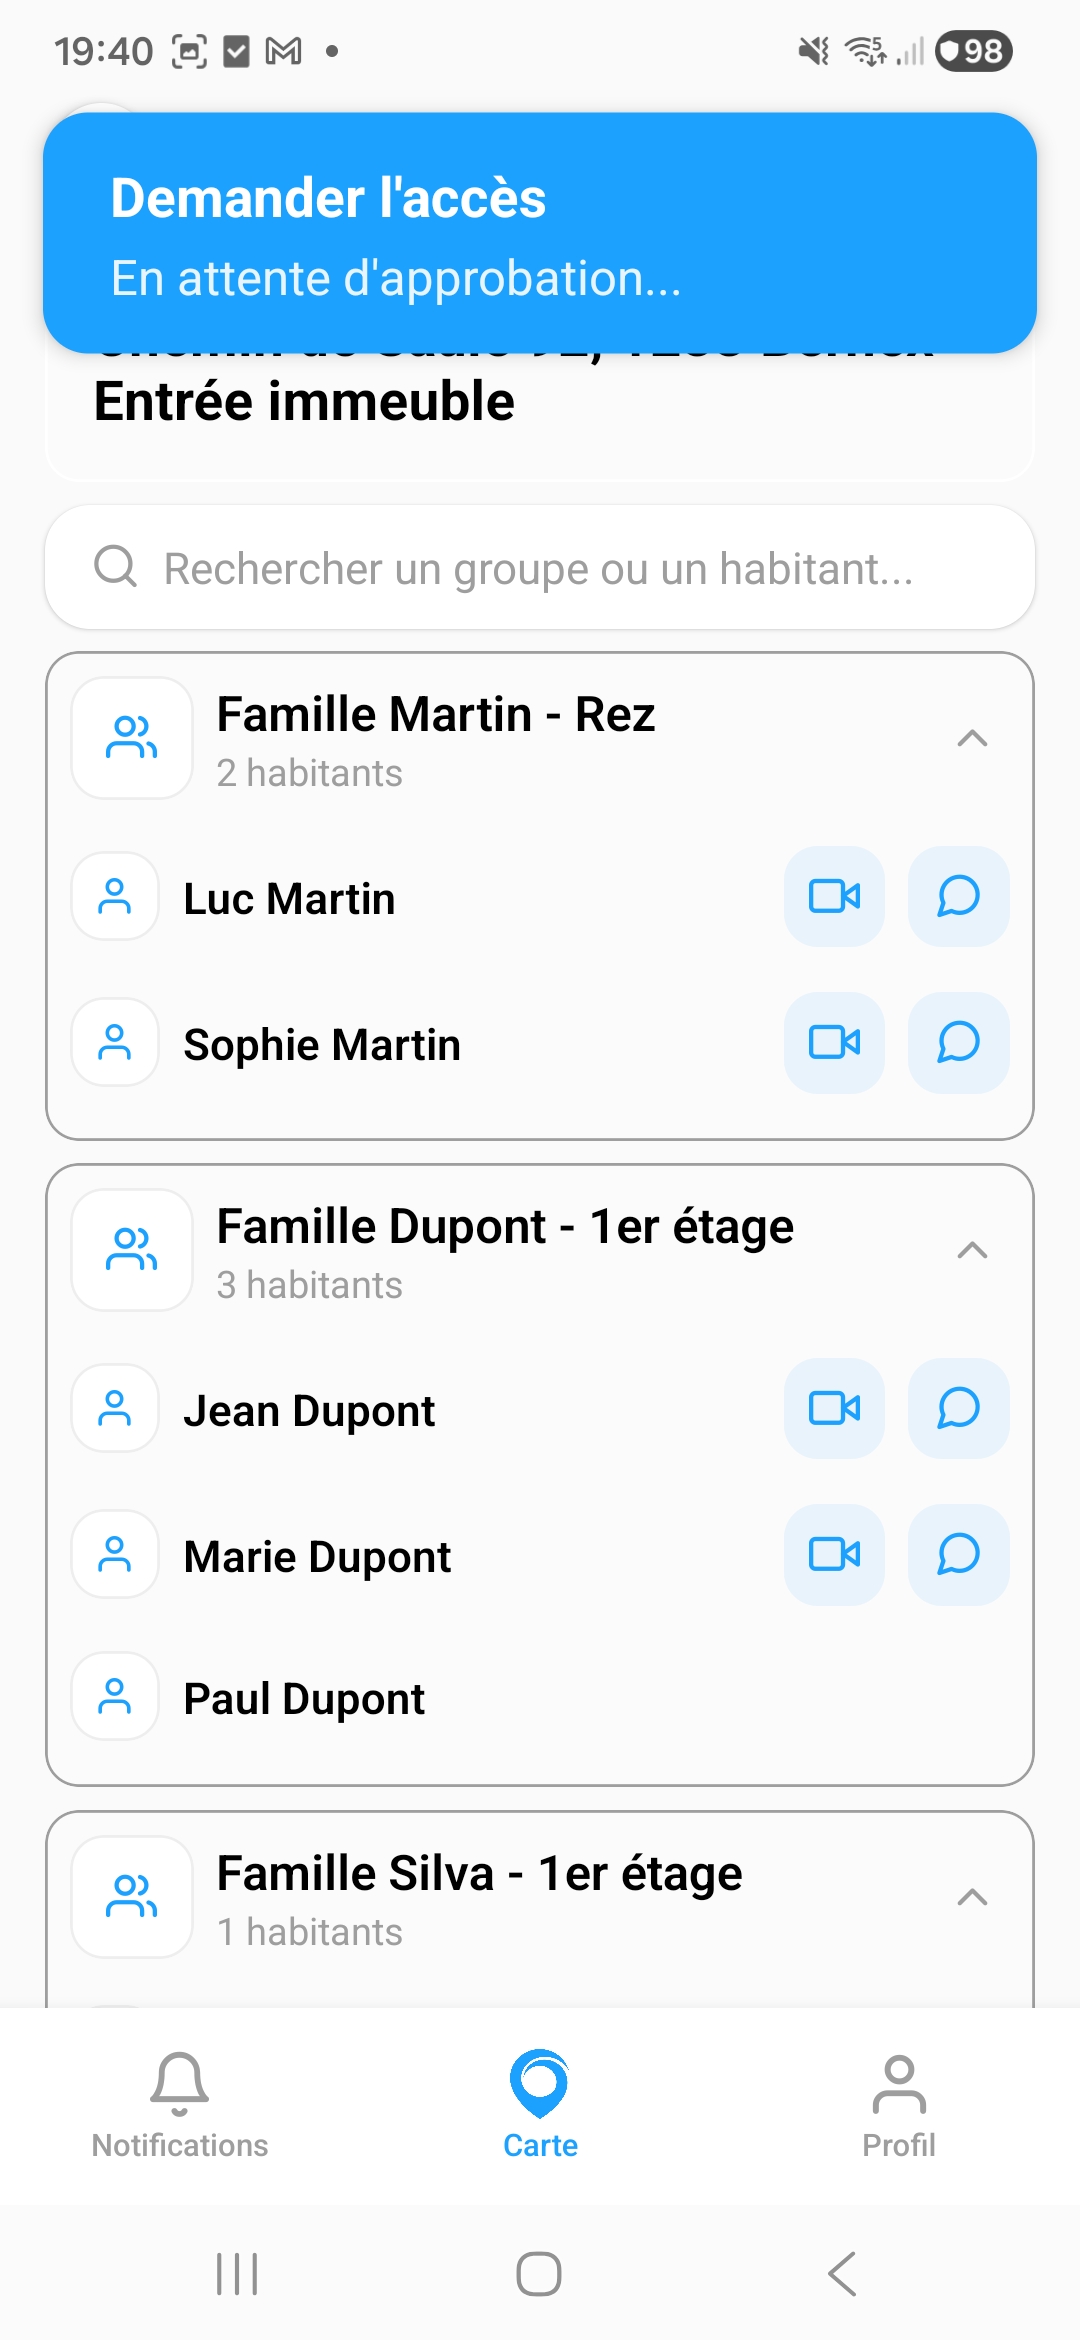The image size is (1080, 2340).
Task: Select resident Paul Dupont
Action: pos(304,1699)
